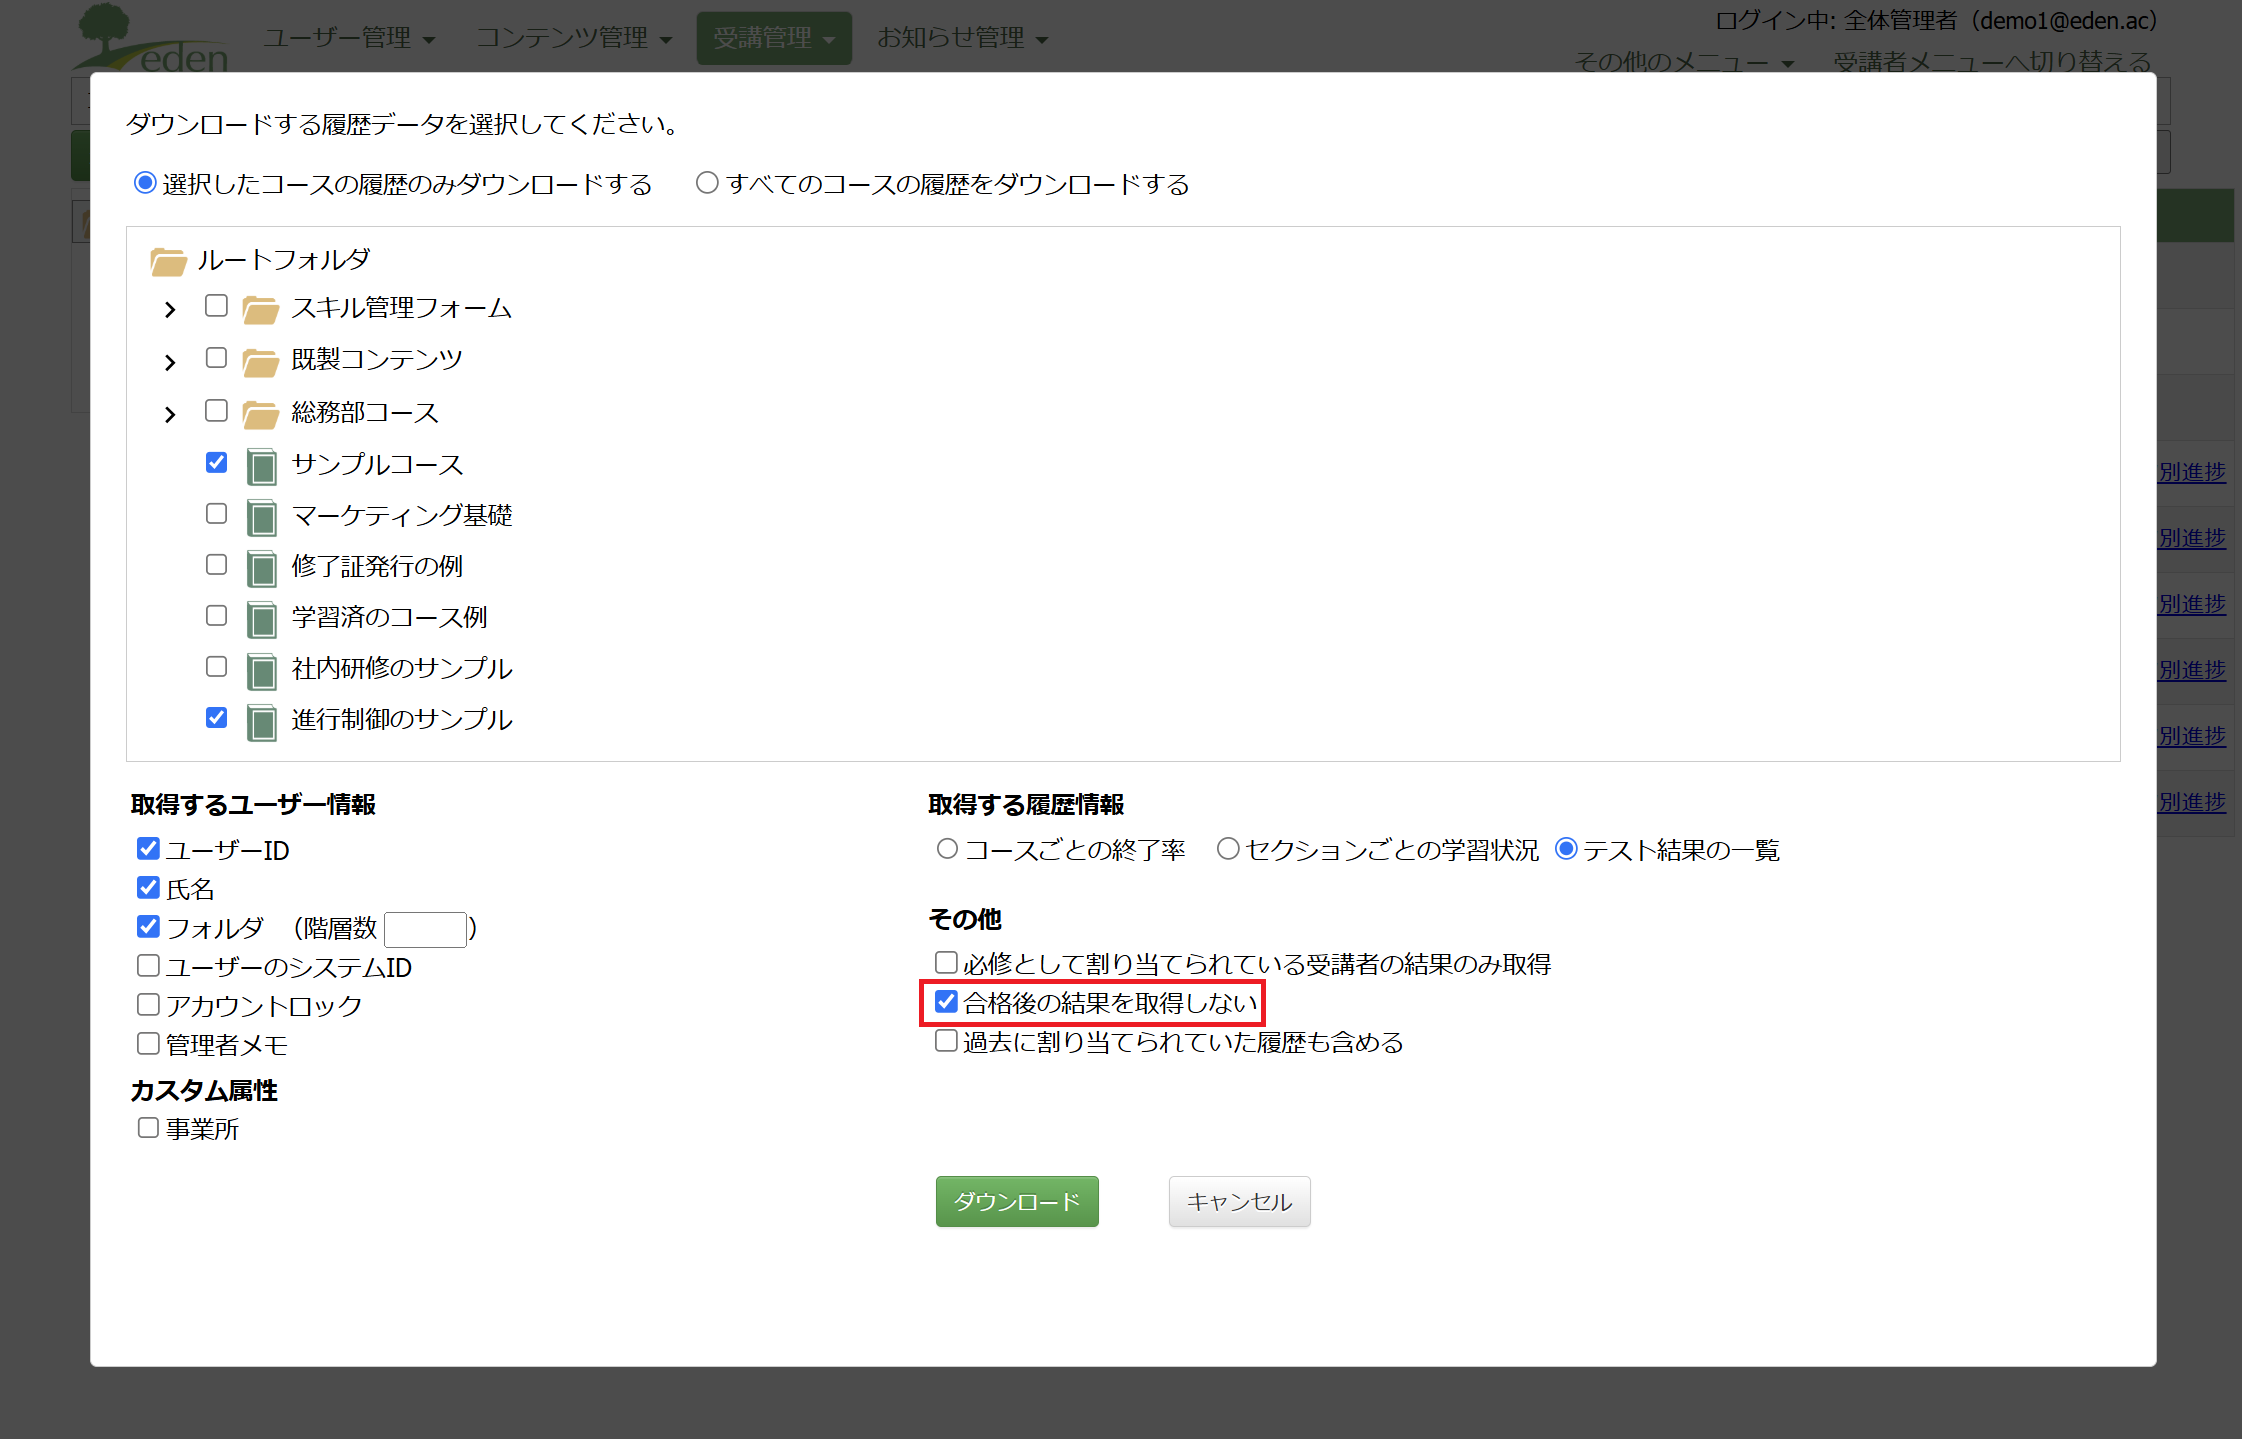
Task: Open the 受講管理 dropdown menu
Action: [x=774, y=38]
